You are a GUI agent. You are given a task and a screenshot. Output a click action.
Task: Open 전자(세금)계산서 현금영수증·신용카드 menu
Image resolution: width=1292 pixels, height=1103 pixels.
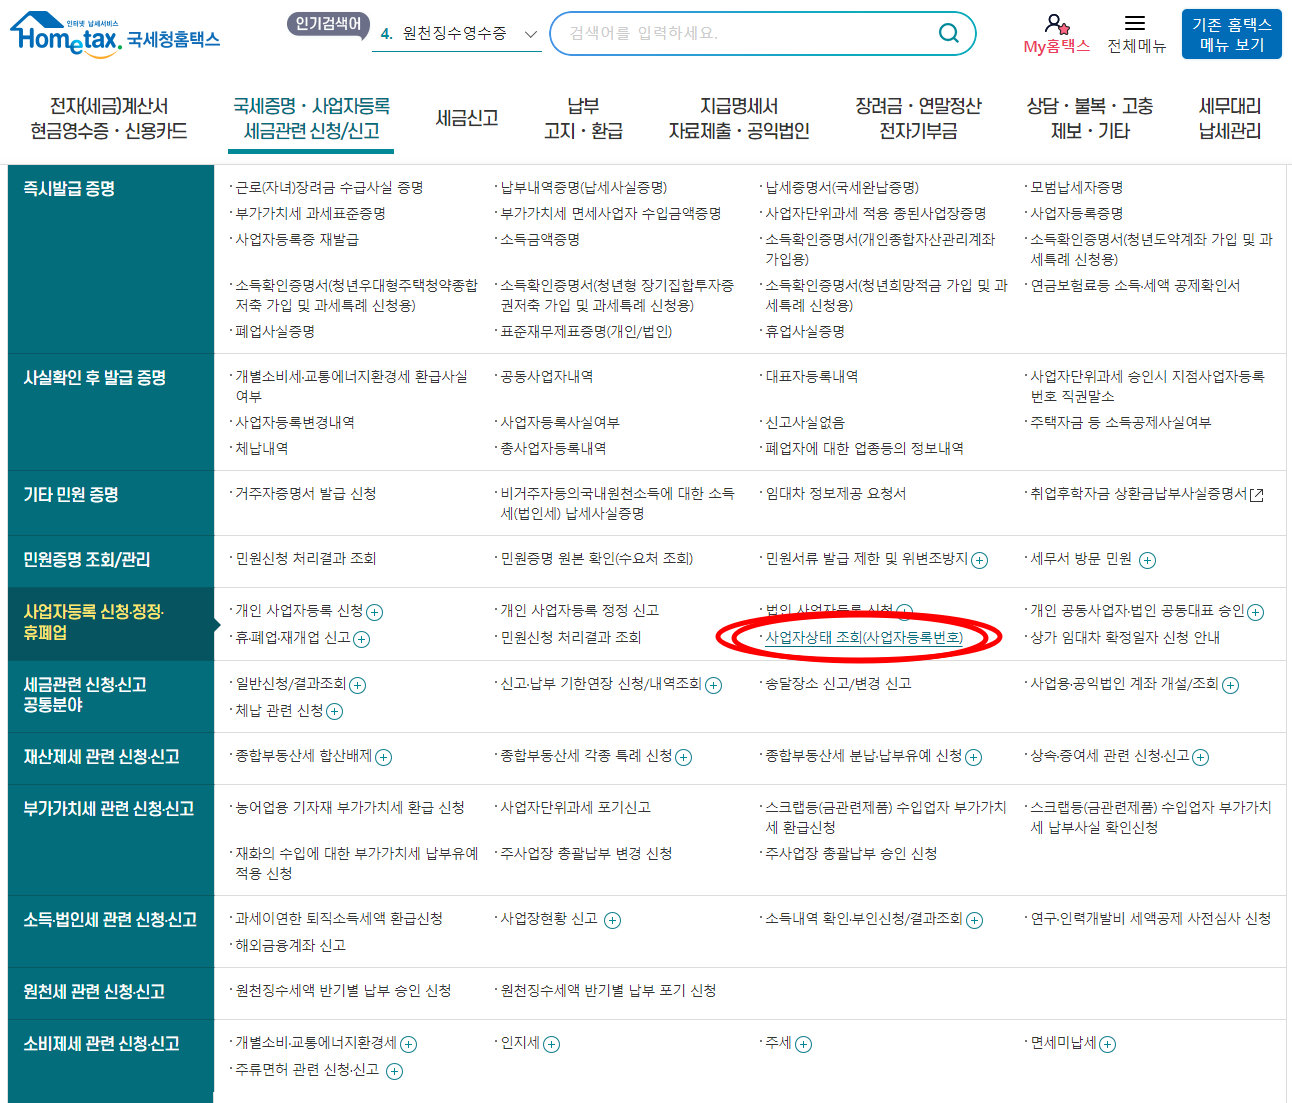pyautogui.click(x=109, y=118)
